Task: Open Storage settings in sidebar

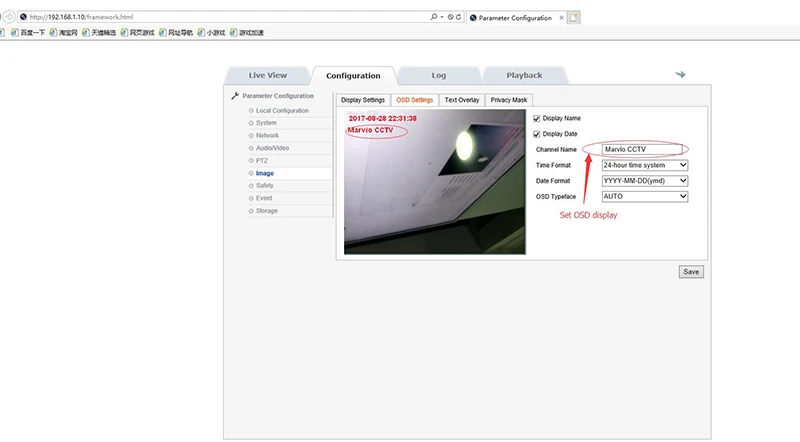Action: [x=267, y=211]
